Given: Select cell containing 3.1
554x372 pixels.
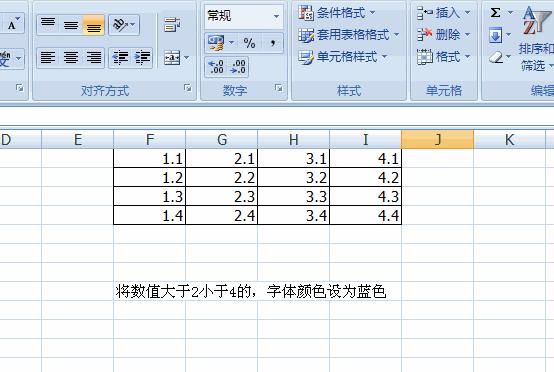Looking at the screenshot, I should click(294, 158).
